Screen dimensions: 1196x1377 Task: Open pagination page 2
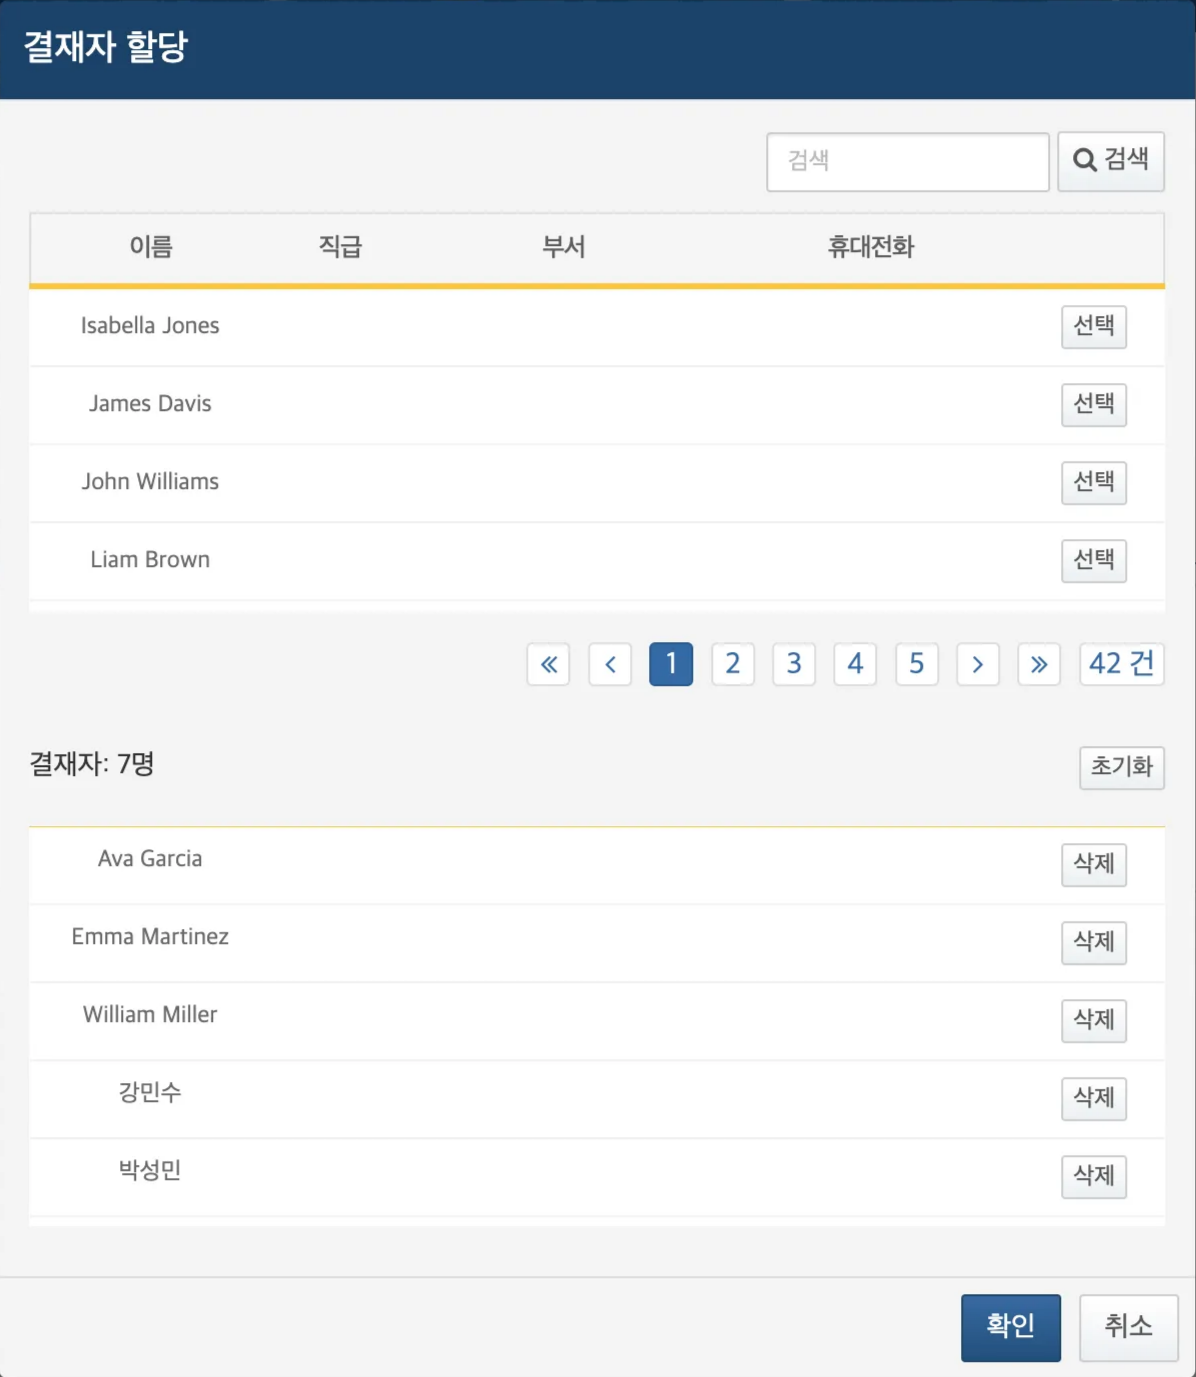(x=733, y=664)
